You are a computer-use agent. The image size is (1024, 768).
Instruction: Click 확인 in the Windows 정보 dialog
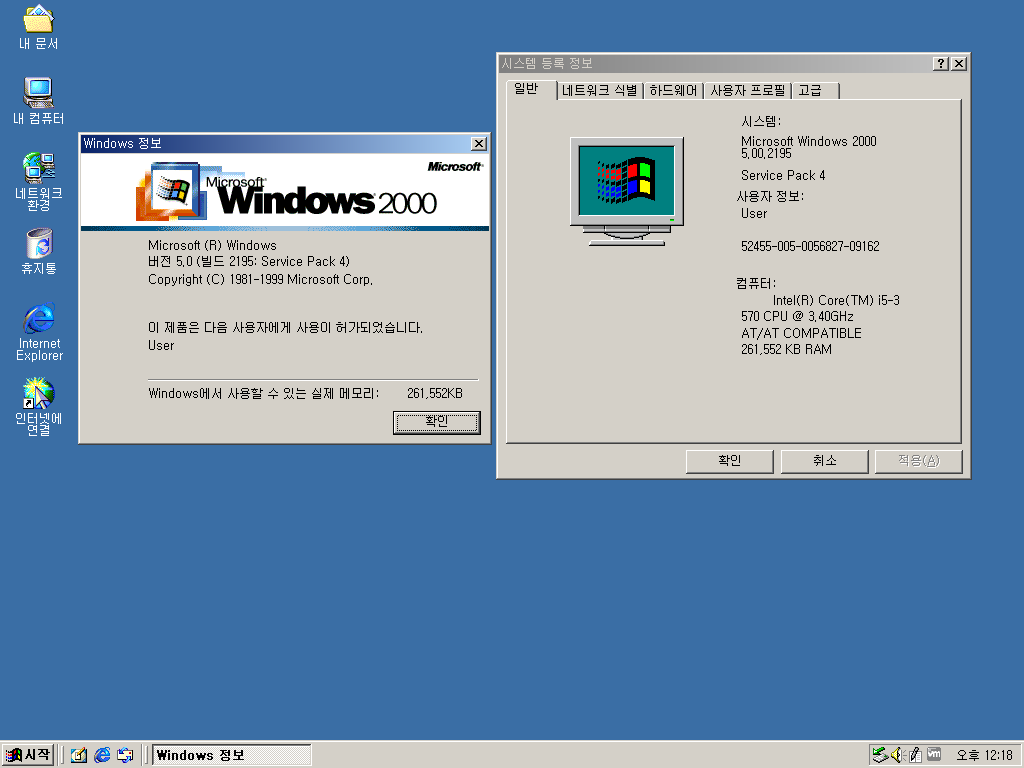[436, 422]
